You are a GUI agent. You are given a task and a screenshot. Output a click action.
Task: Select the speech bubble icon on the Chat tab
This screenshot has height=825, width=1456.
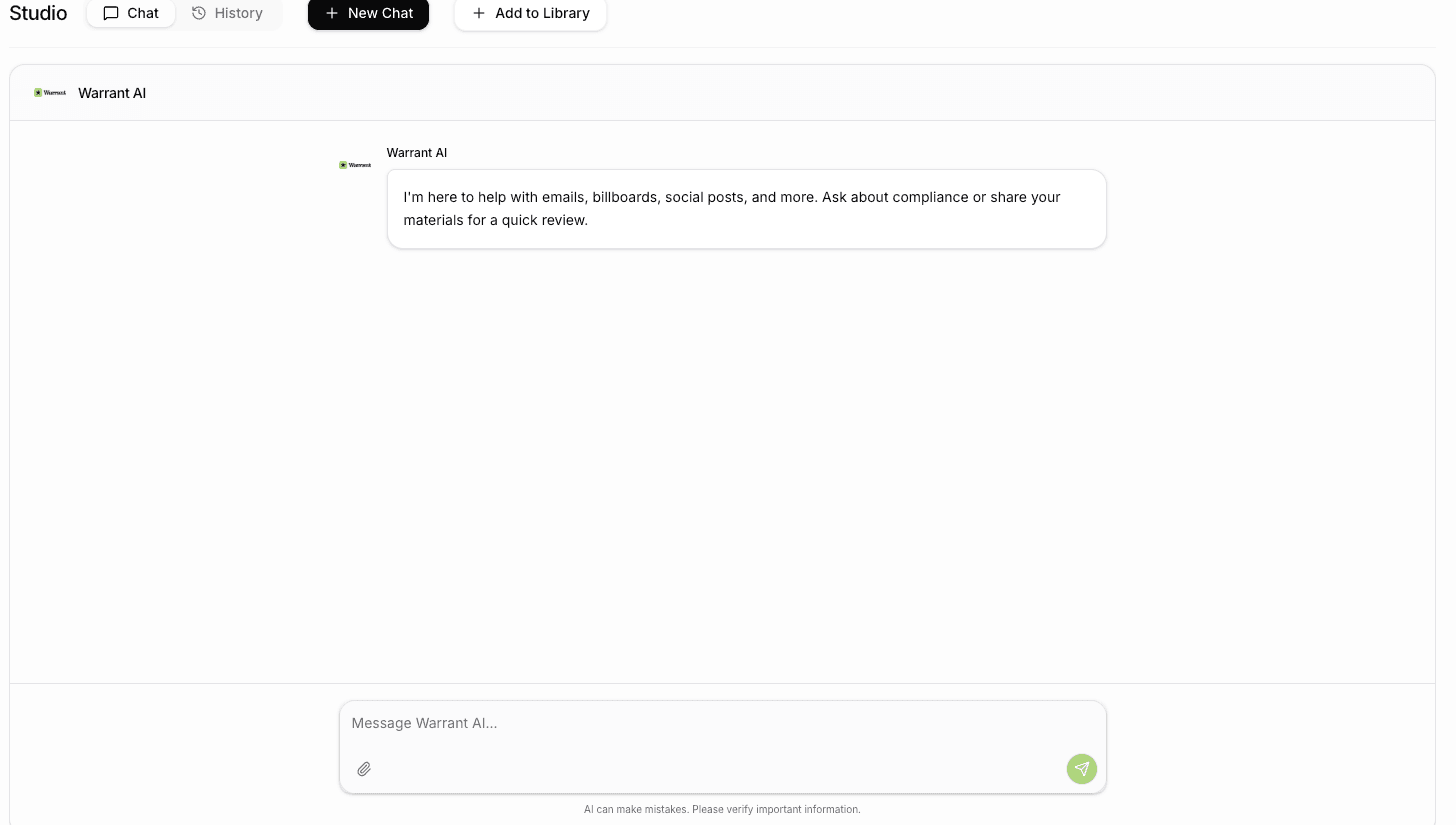(113, 13)
